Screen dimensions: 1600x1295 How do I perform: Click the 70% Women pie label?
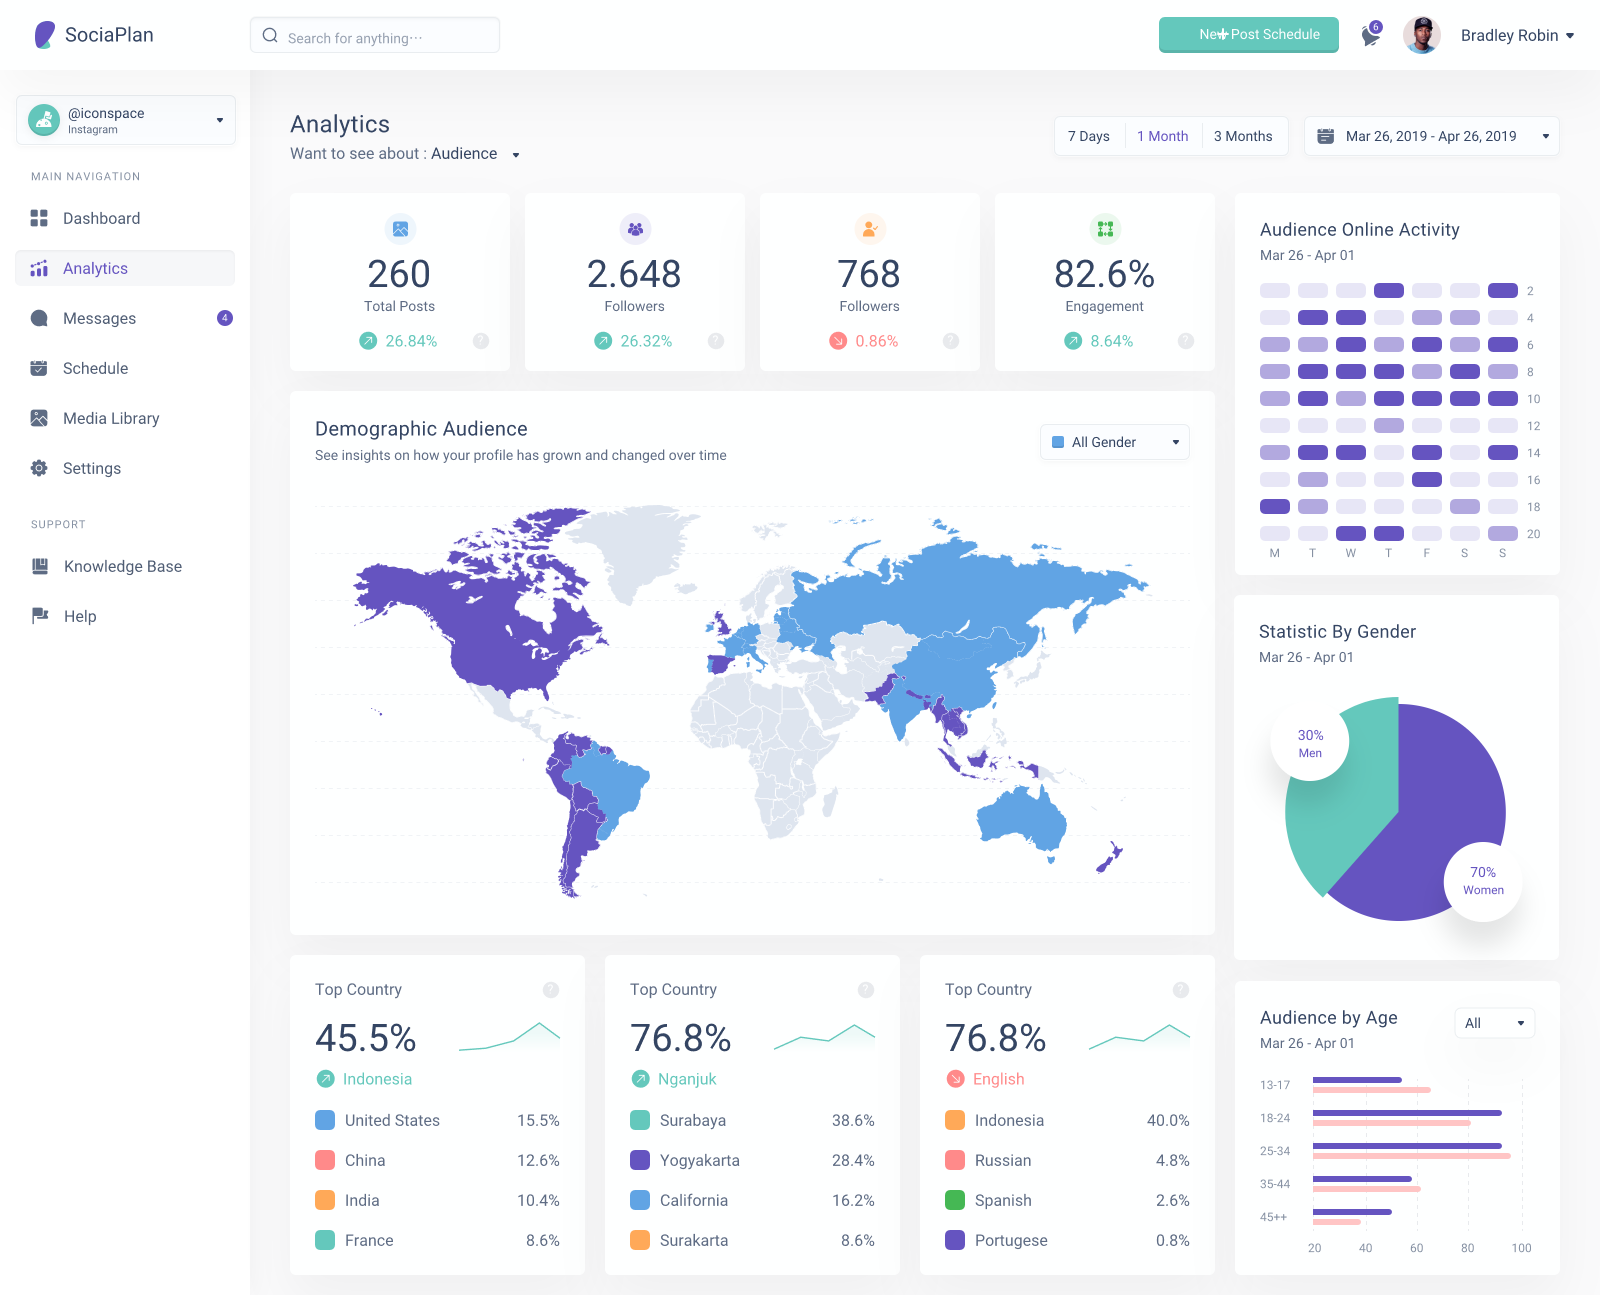coord(1483,881)
